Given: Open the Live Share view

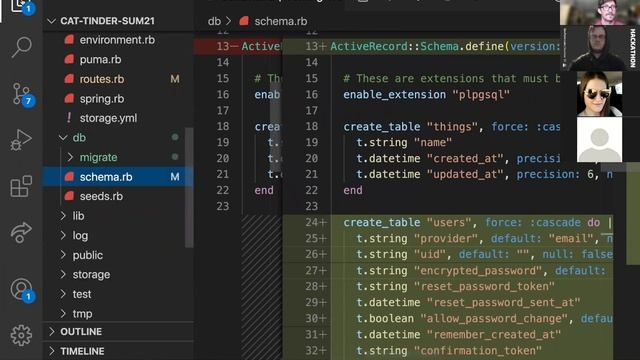Looking at the screenshot, I should (21, 233).
